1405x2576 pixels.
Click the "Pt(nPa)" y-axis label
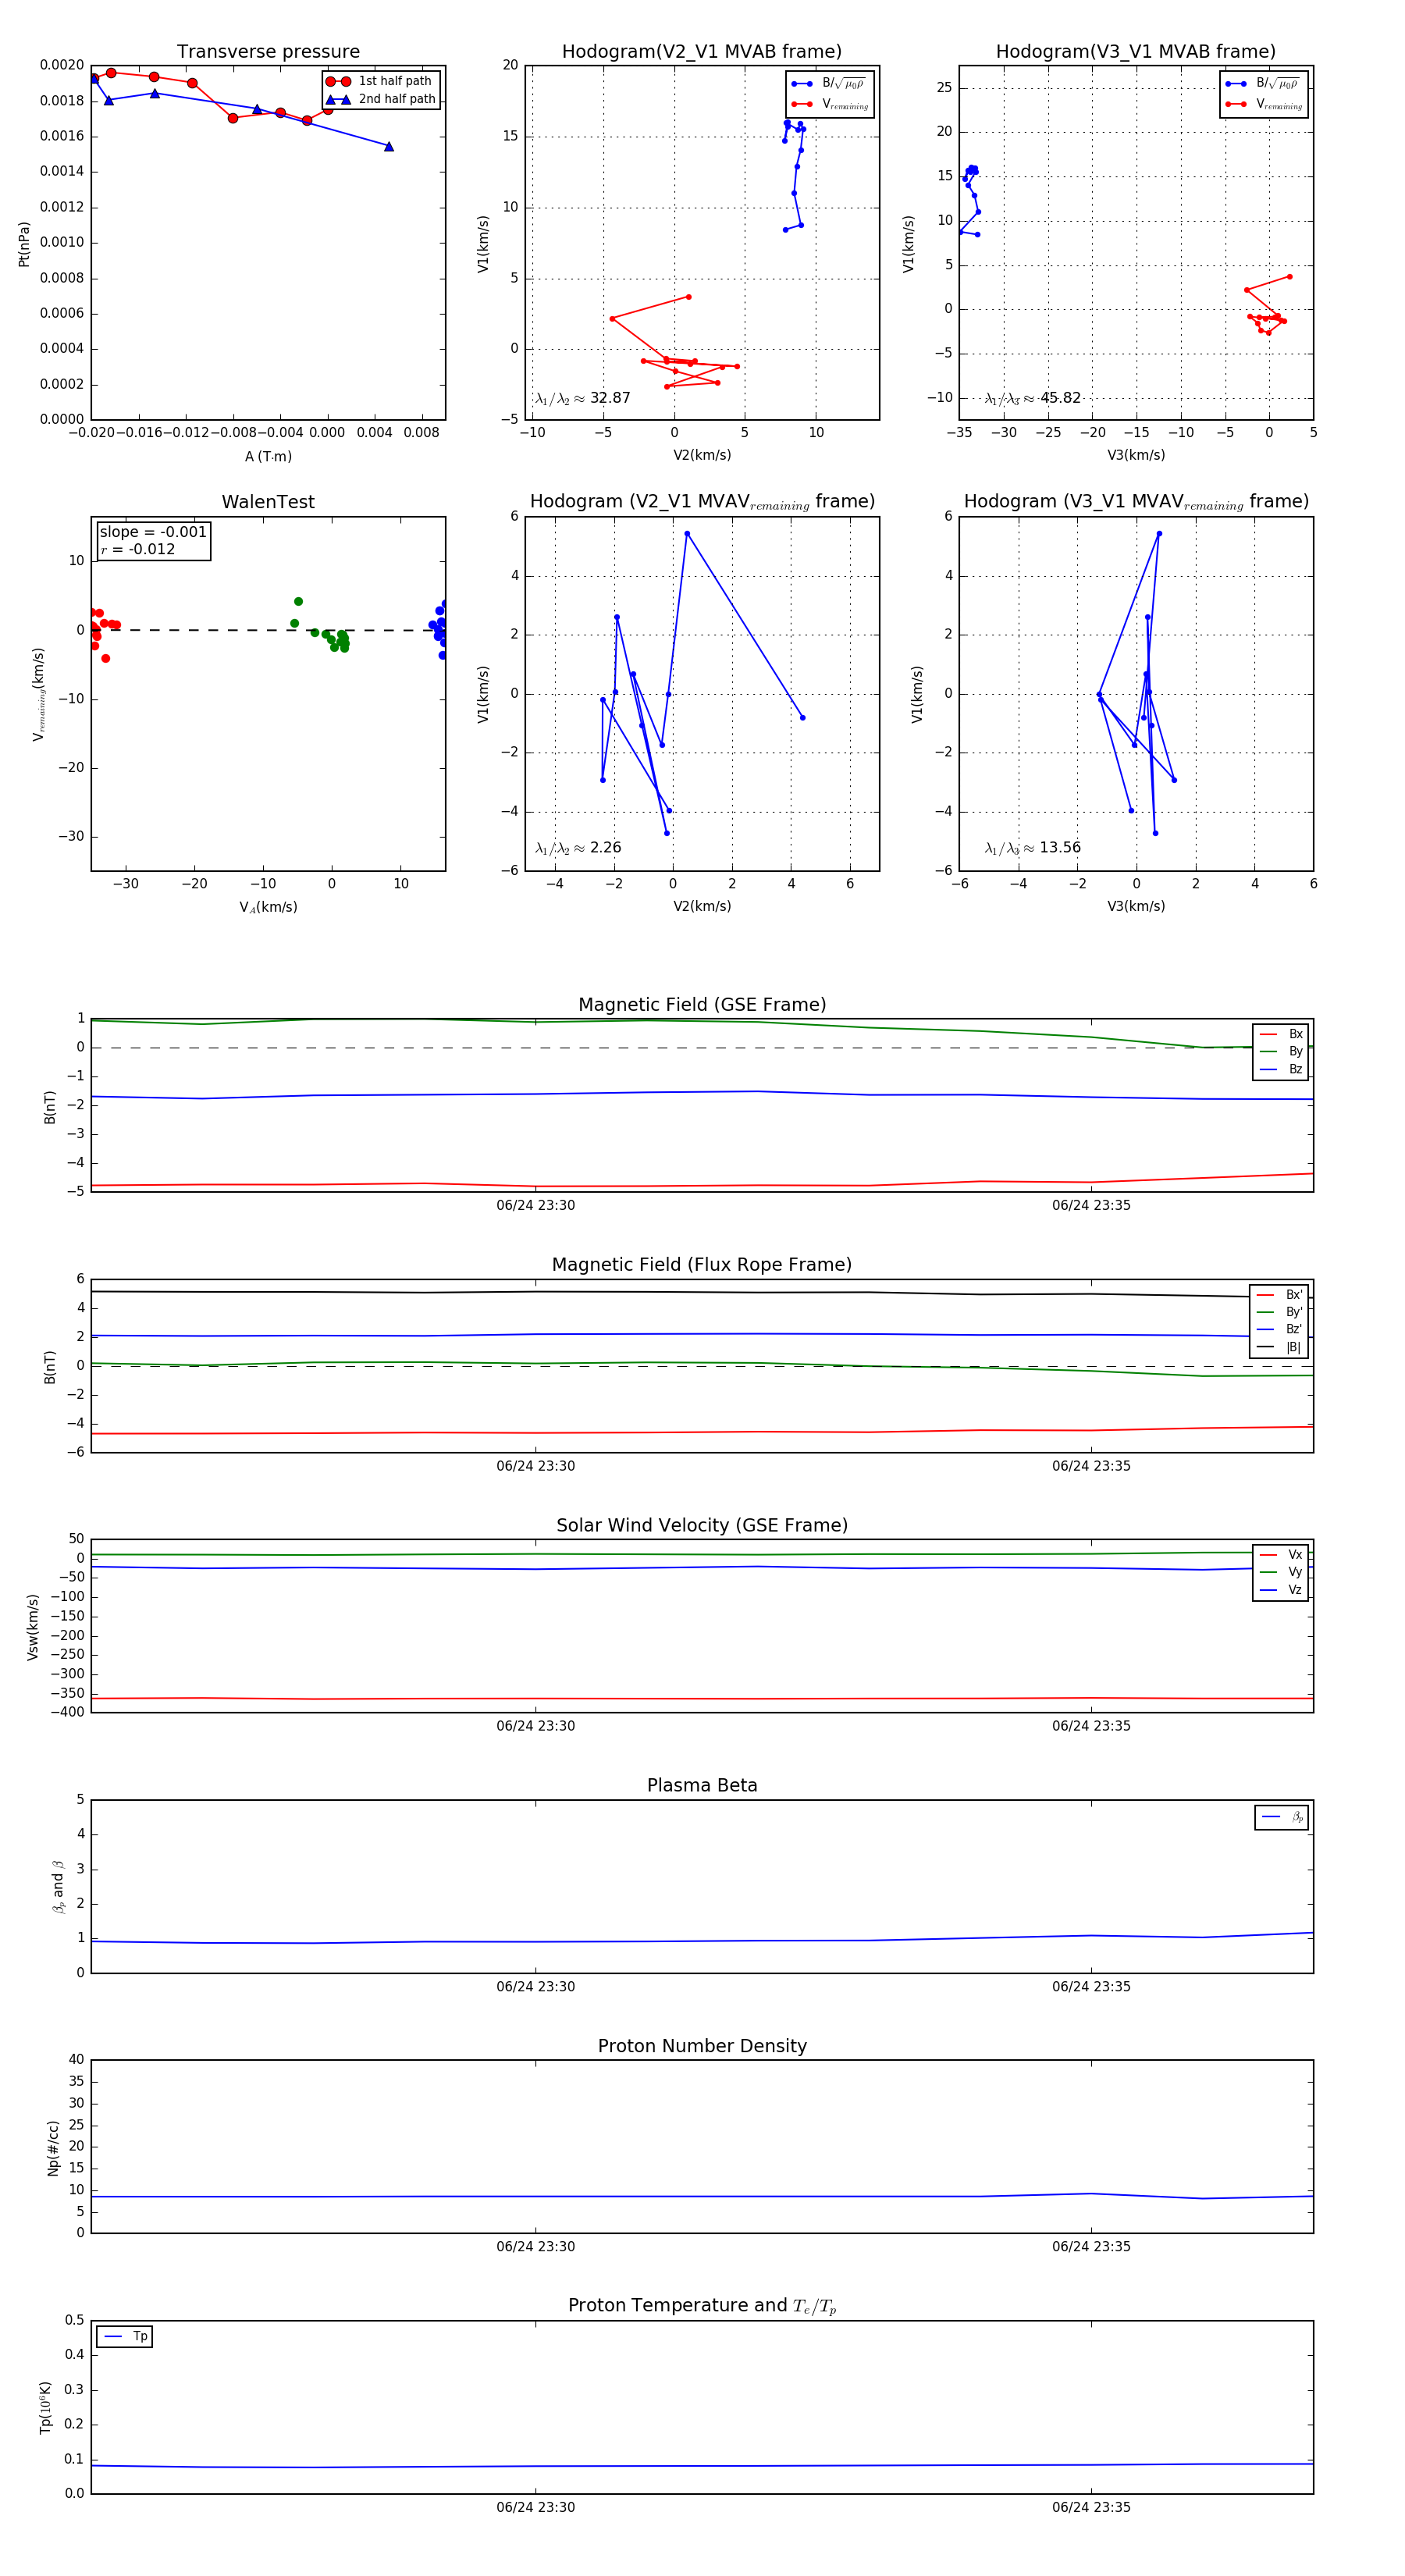click(24, 244)
